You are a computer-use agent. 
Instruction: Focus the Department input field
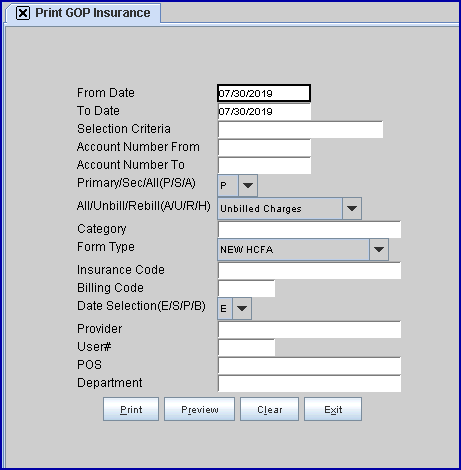coord(309,383)
